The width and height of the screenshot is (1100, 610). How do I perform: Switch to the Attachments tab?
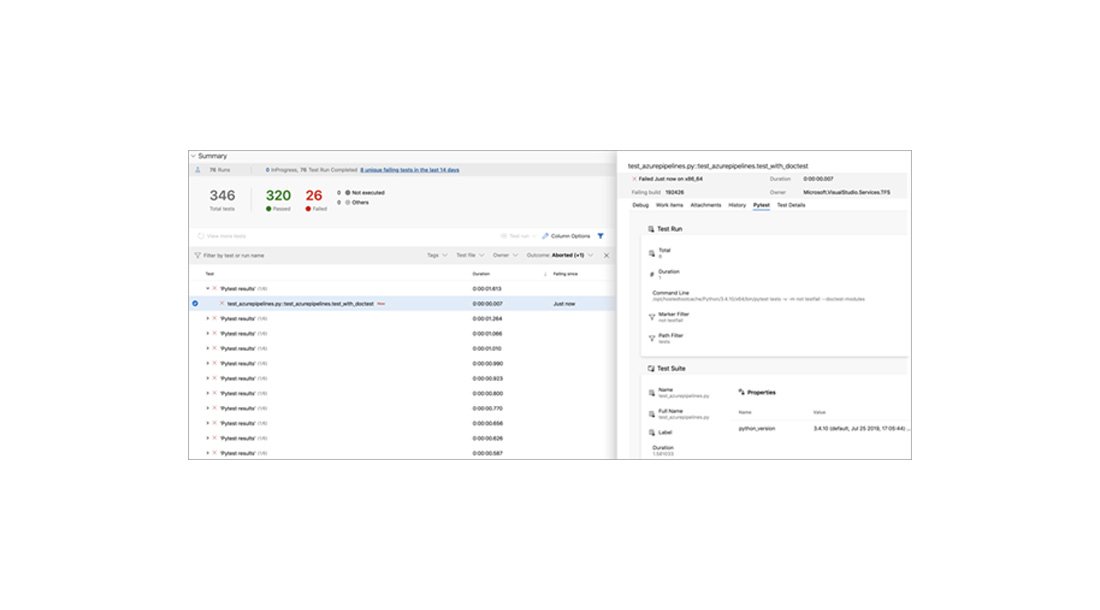(x=705, y=205)
